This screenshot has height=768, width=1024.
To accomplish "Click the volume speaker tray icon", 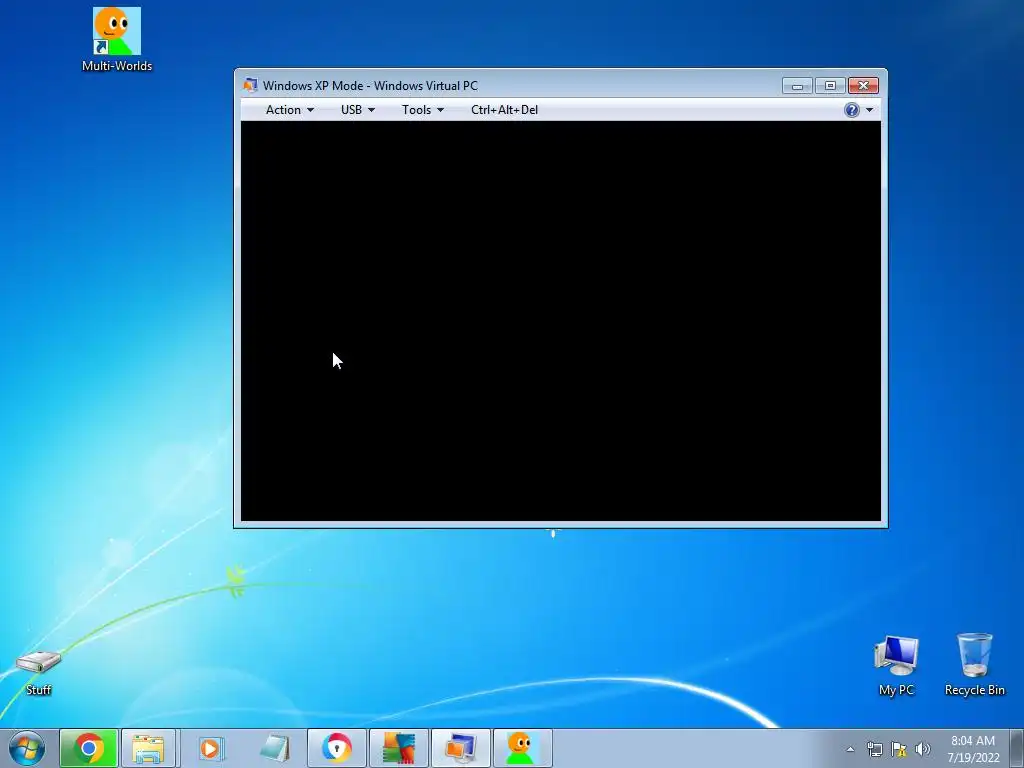I will pyautogui.click(x=922, y=749).
